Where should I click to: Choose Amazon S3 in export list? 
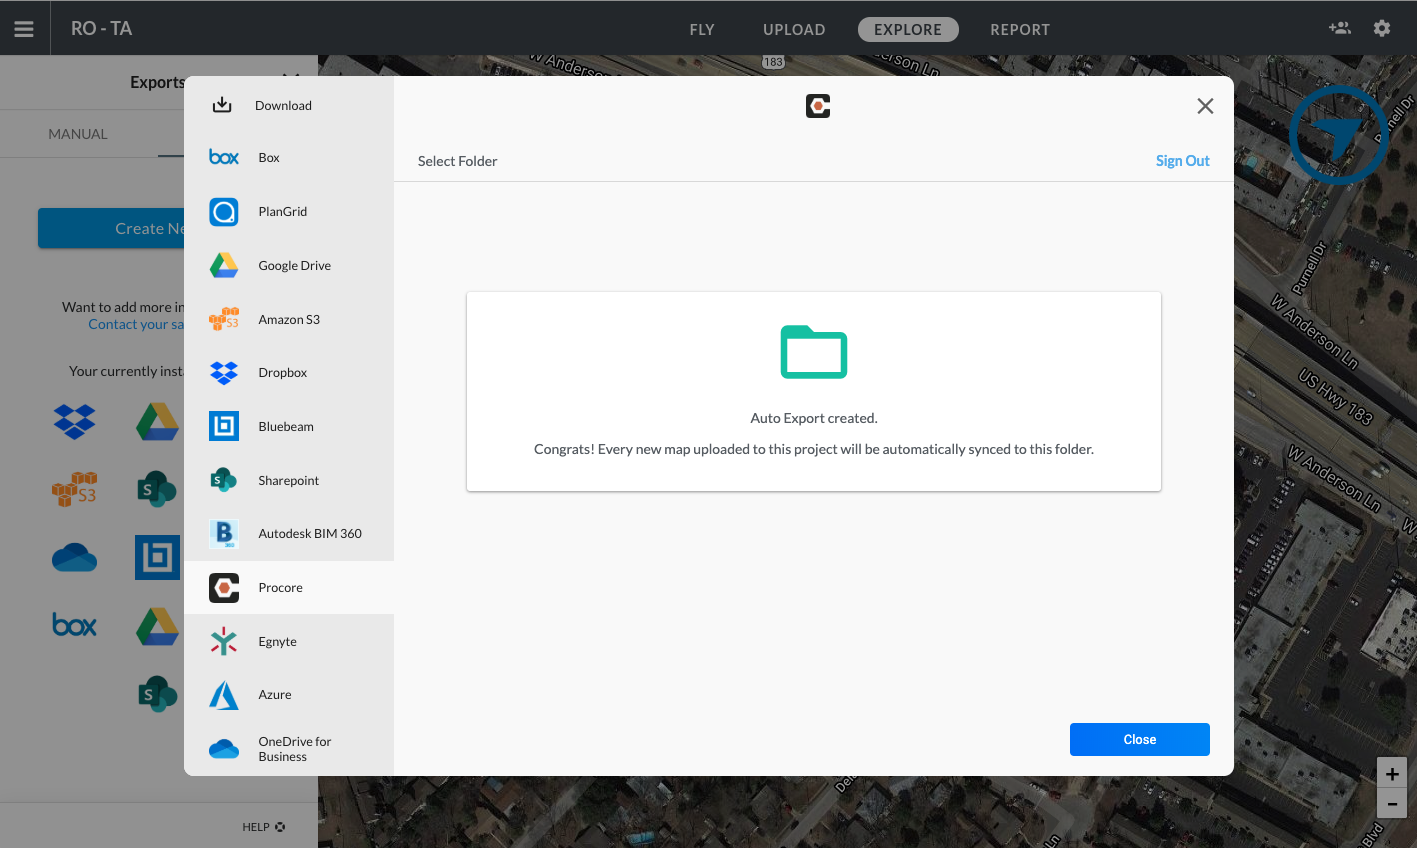pos(289,320)
